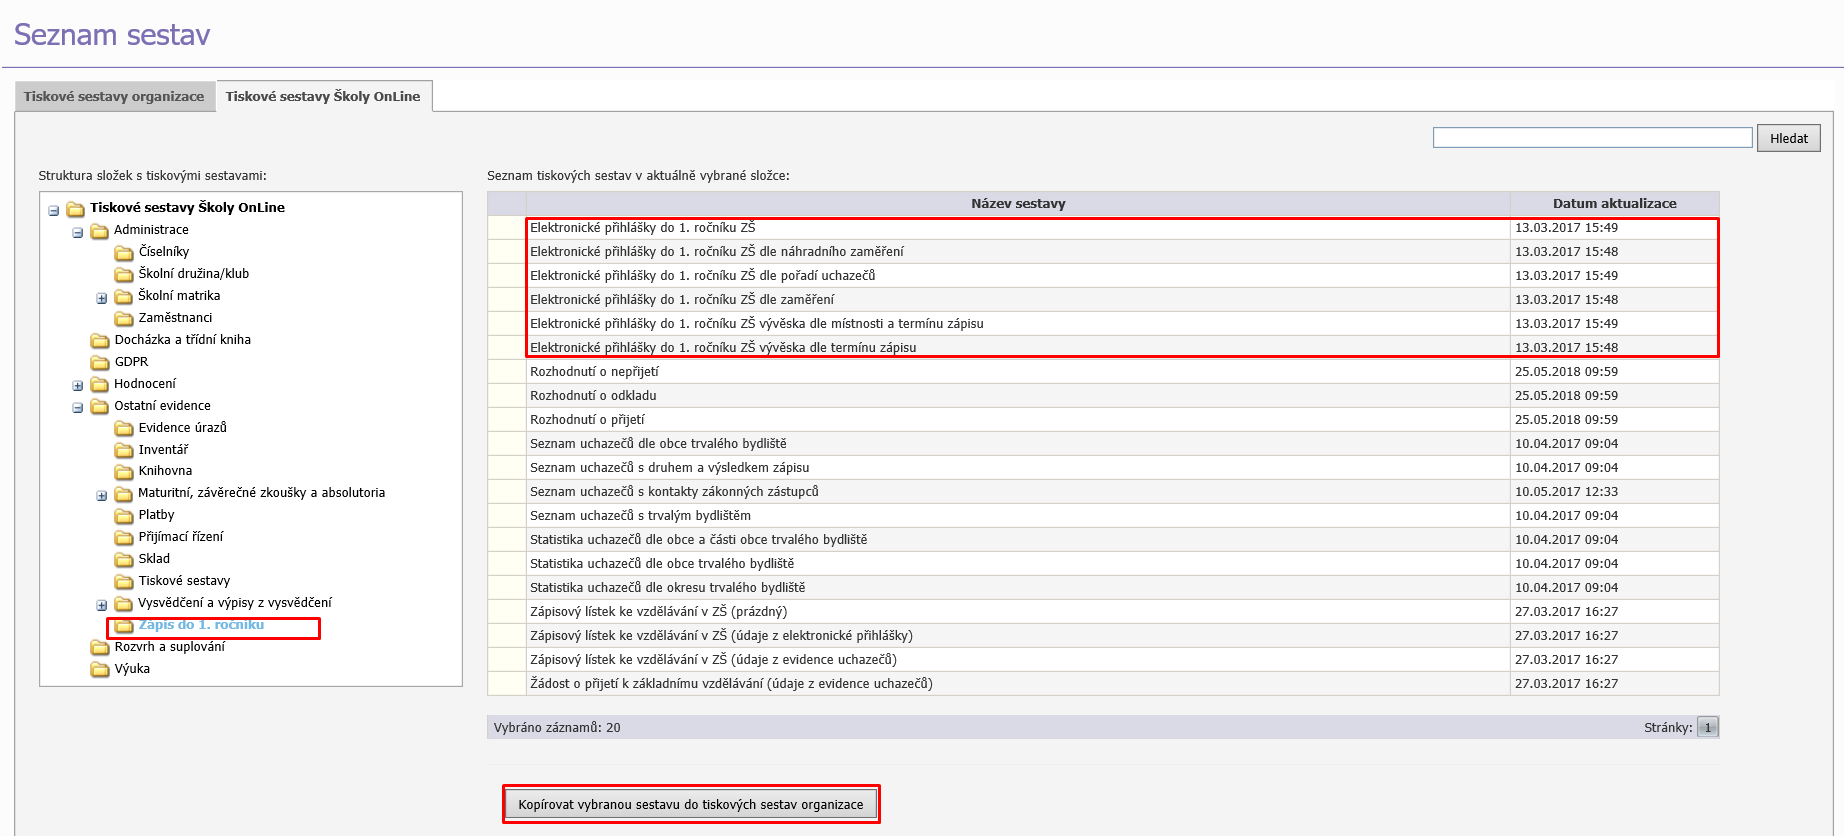Click the Výuka folder icon
The width and height of the screenshot is (1844, 836).
(100, 669)
